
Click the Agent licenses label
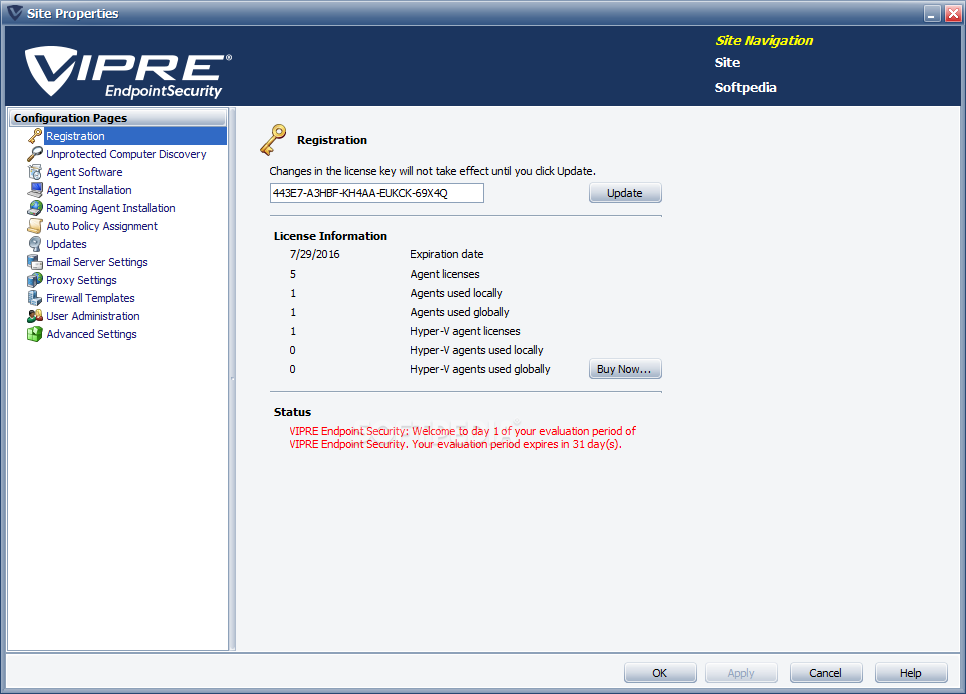coord(445,274)
